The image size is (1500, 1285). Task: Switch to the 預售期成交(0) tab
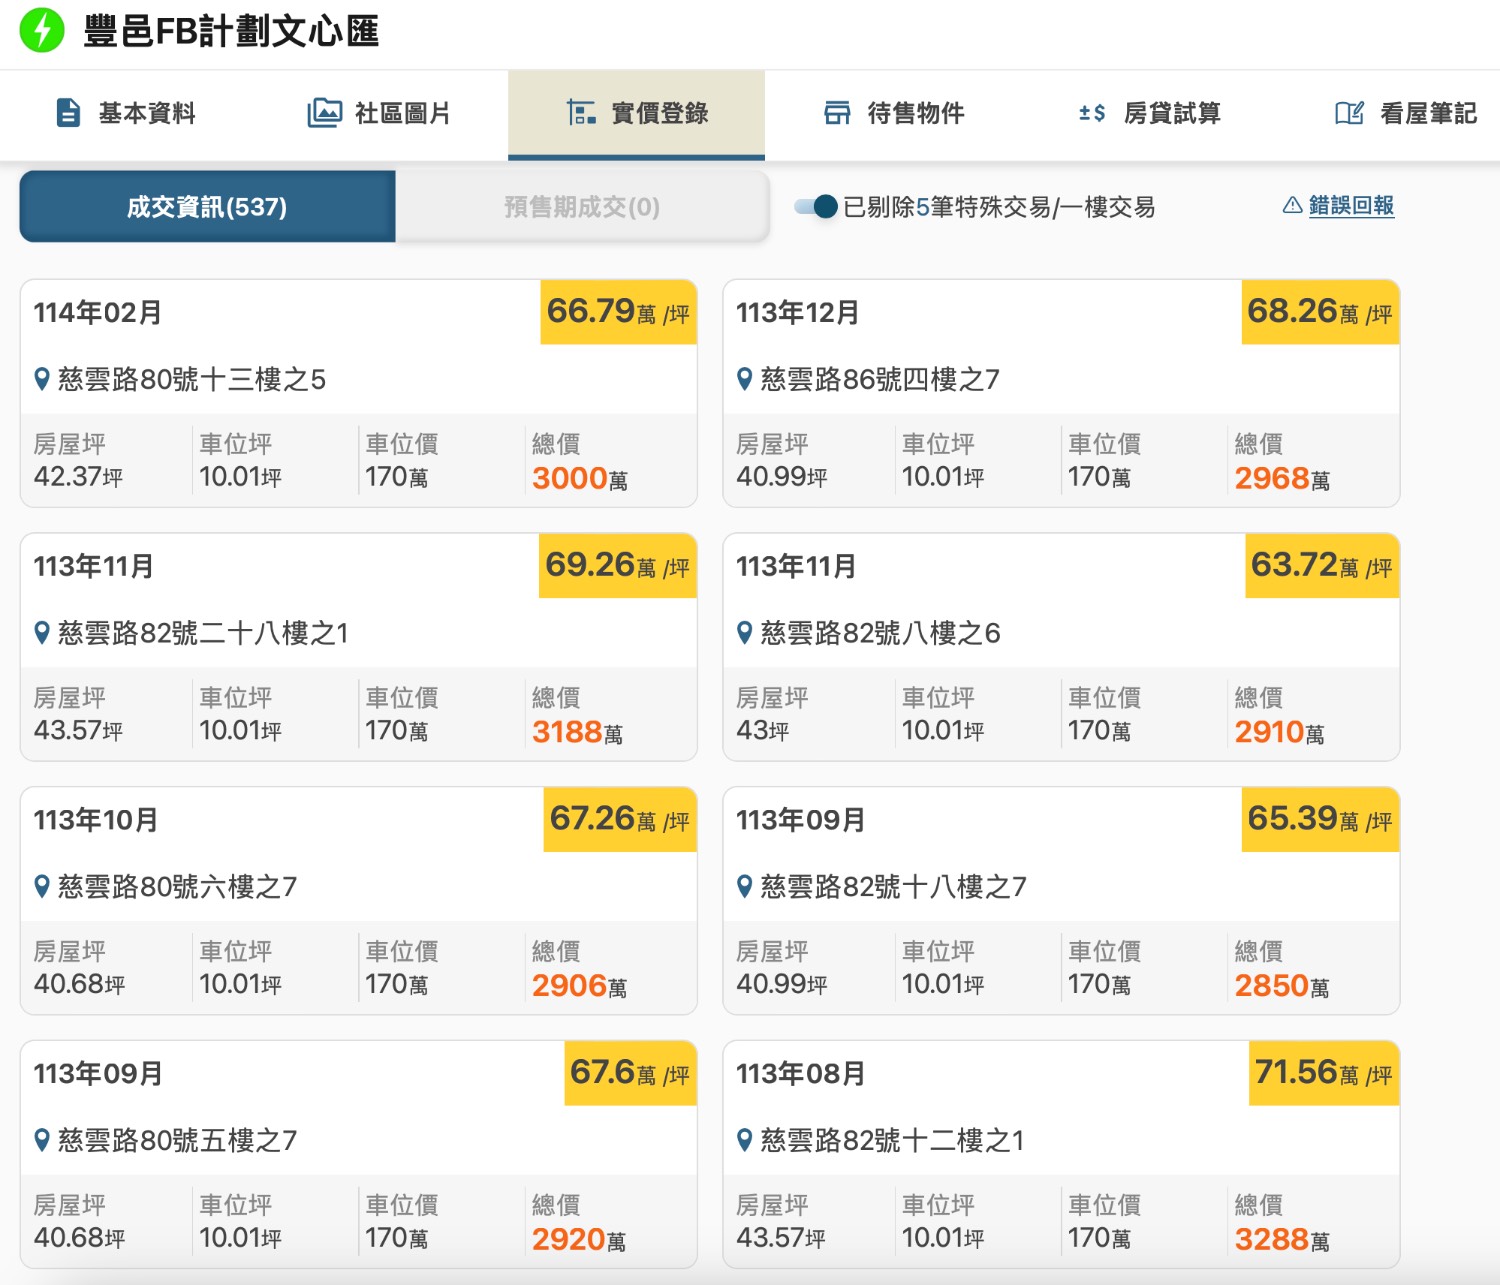(x=580, y=207)
